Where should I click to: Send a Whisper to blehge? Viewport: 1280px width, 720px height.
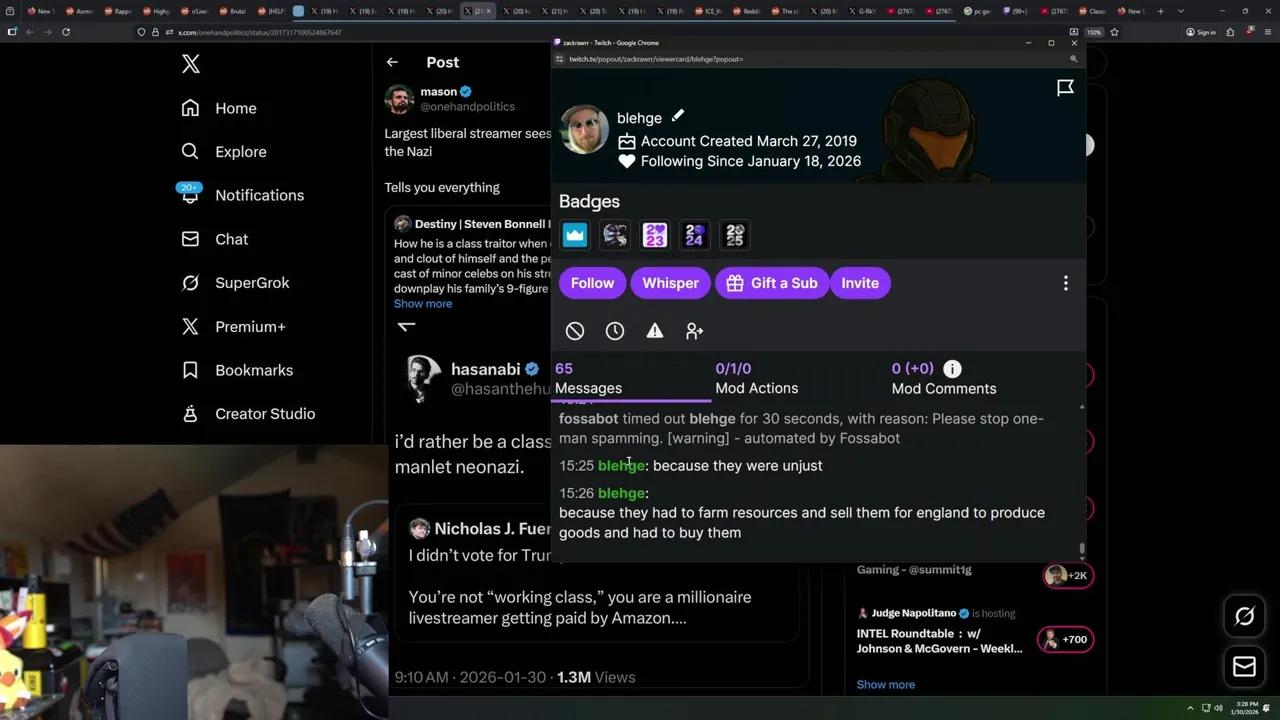click(x=670, y=283)
